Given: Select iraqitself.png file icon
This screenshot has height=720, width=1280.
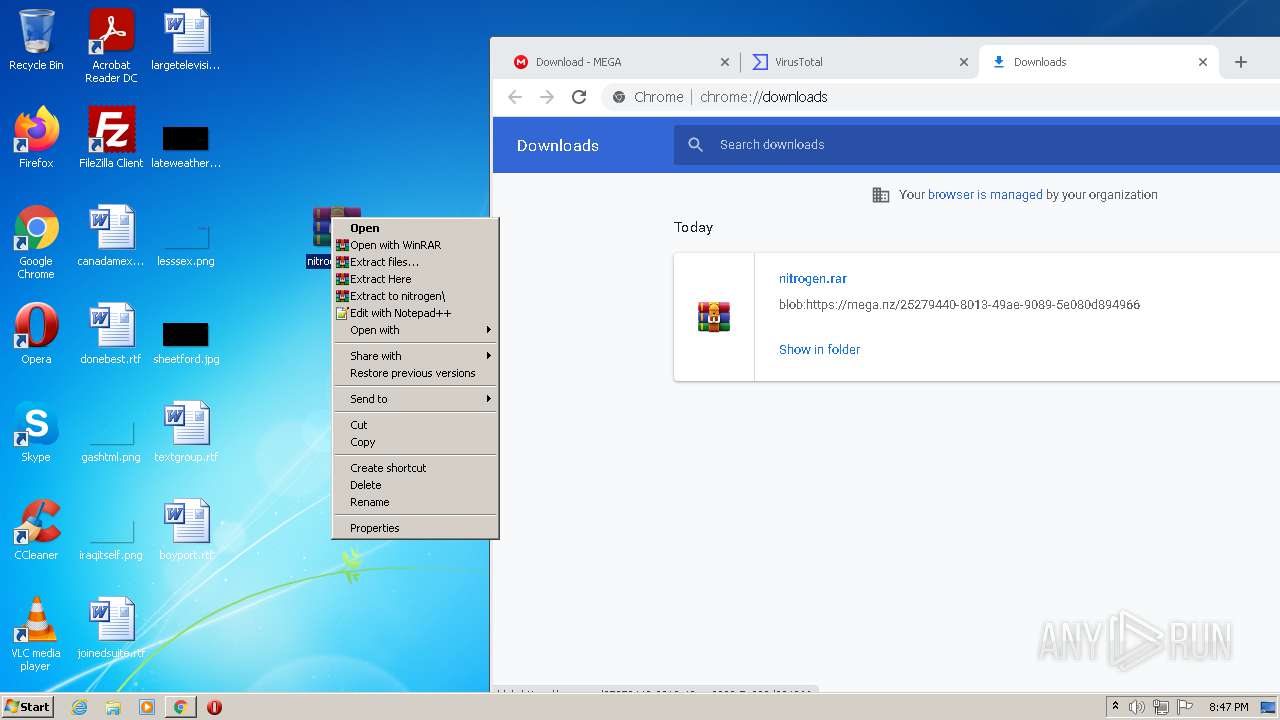Looking at the screenshot, I should [x=111, y=540].
